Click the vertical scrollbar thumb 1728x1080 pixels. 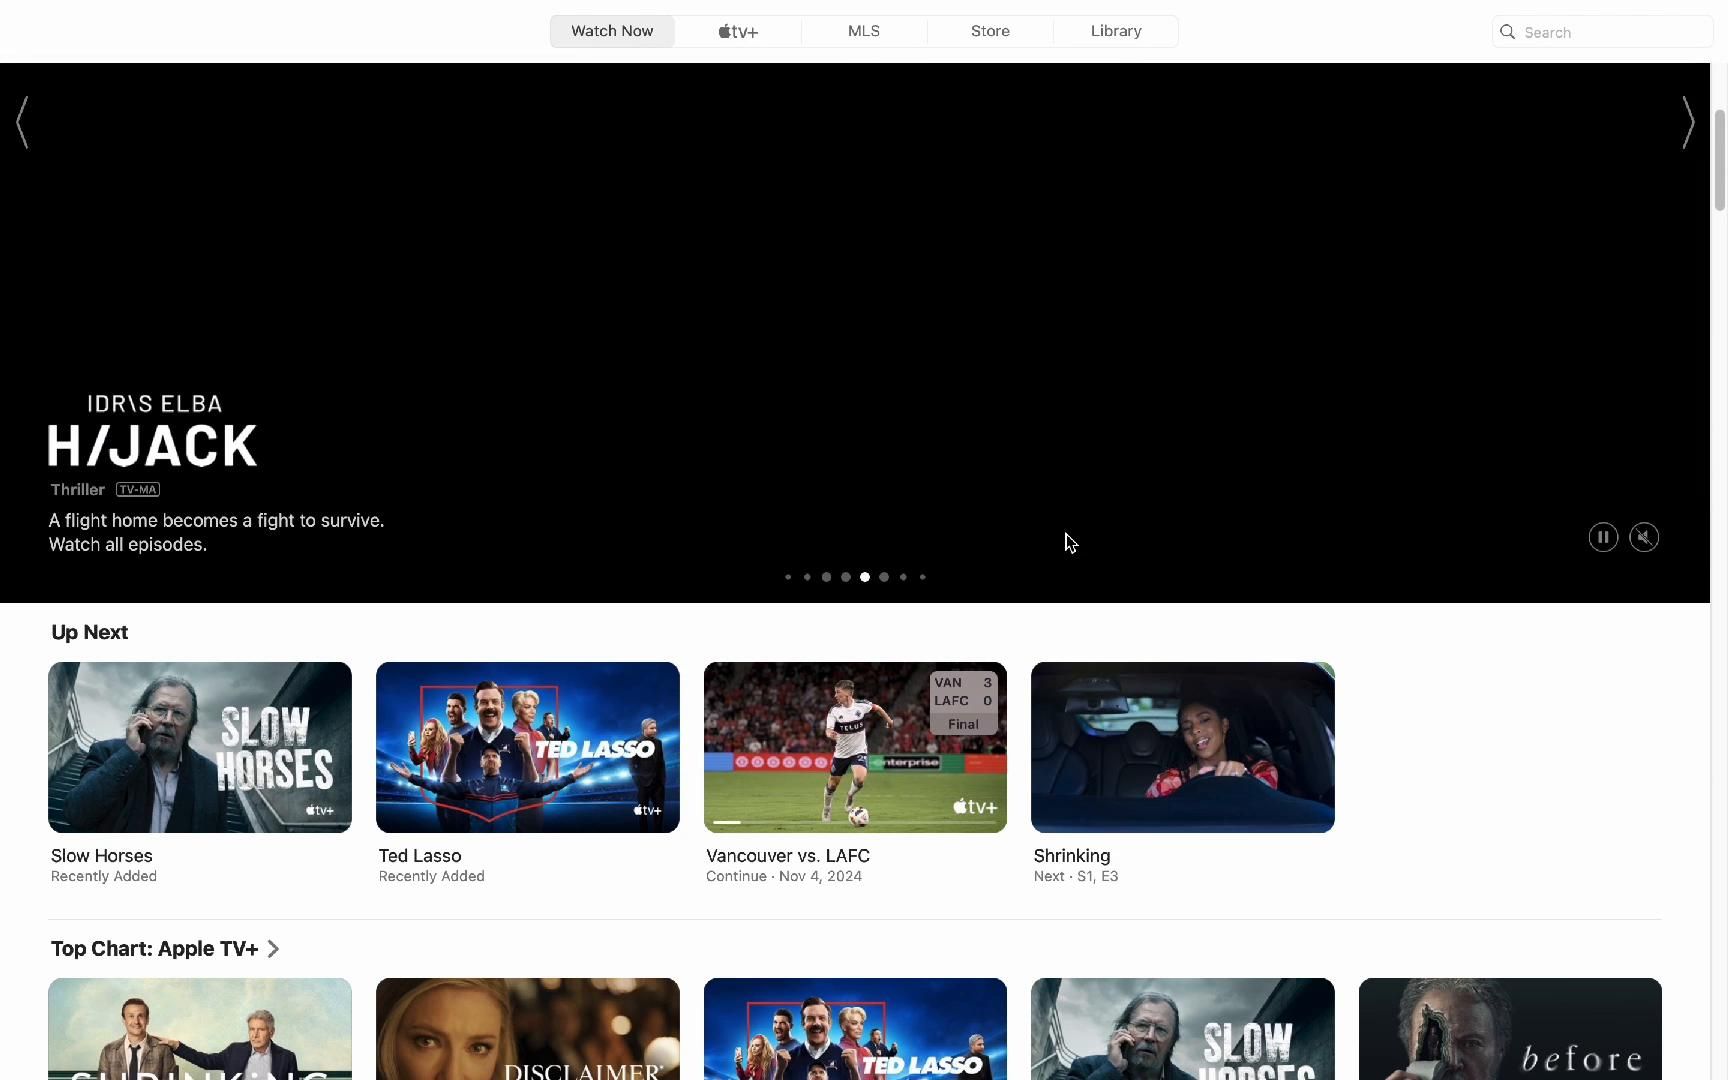(1720, 160)
